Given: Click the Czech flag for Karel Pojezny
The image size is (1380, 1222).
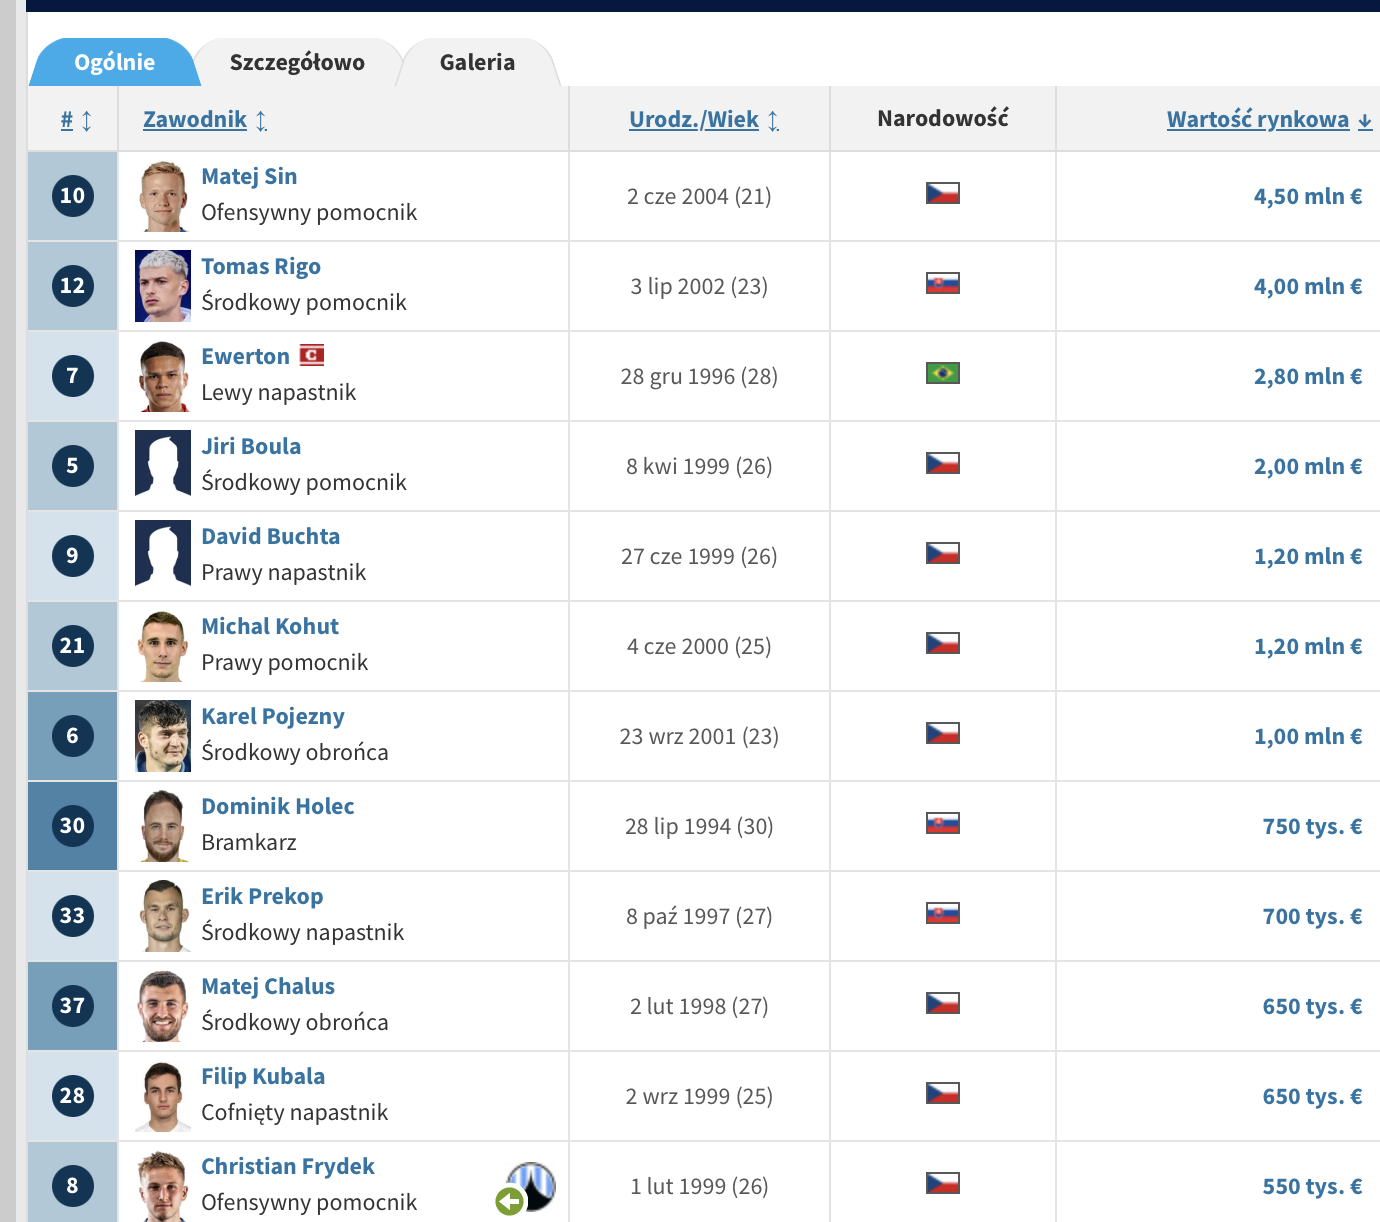Looking at the screenshot, I should click(942, 733).
